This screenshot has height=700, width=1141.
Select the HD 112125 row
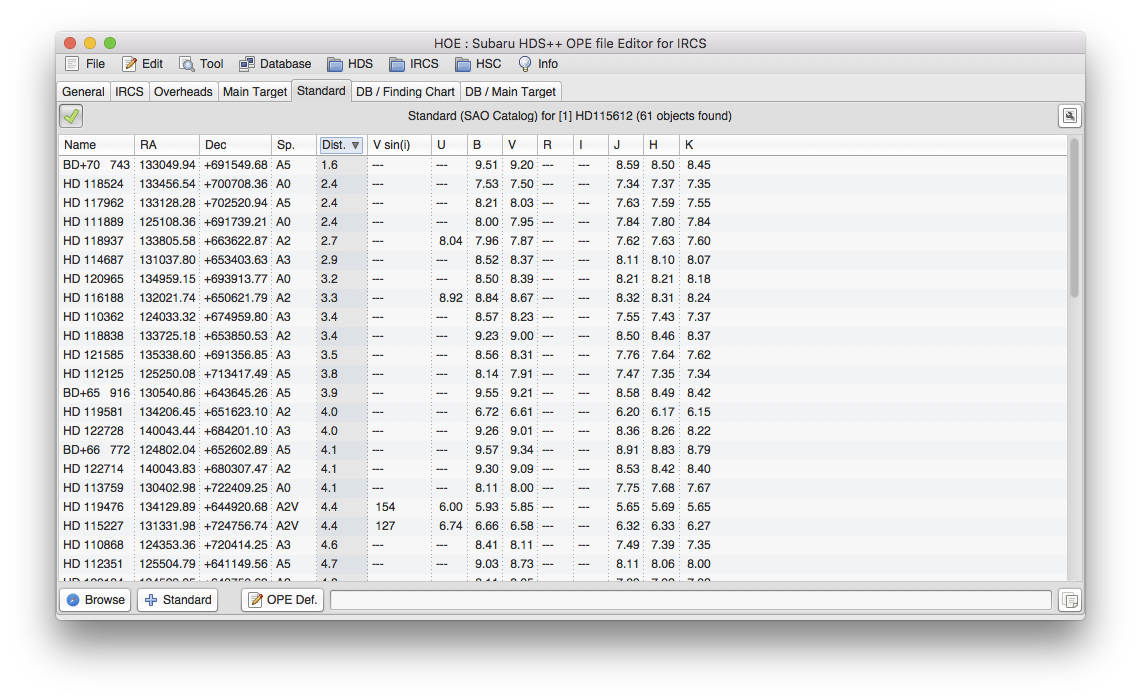coord(562,374)
